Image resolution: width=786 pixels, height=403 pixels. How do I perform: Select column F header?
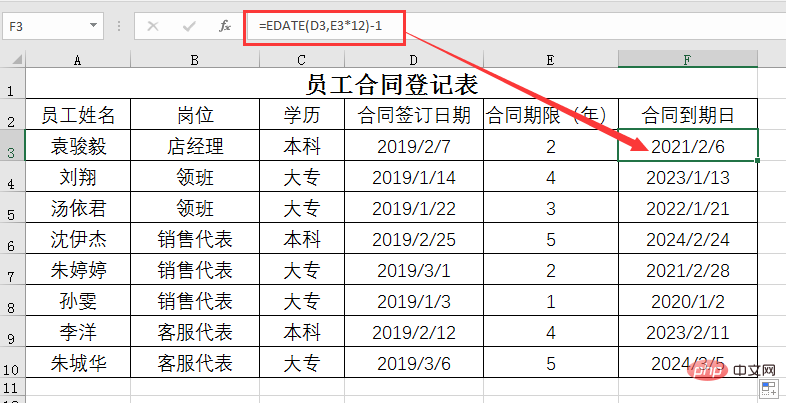point(688,60)
